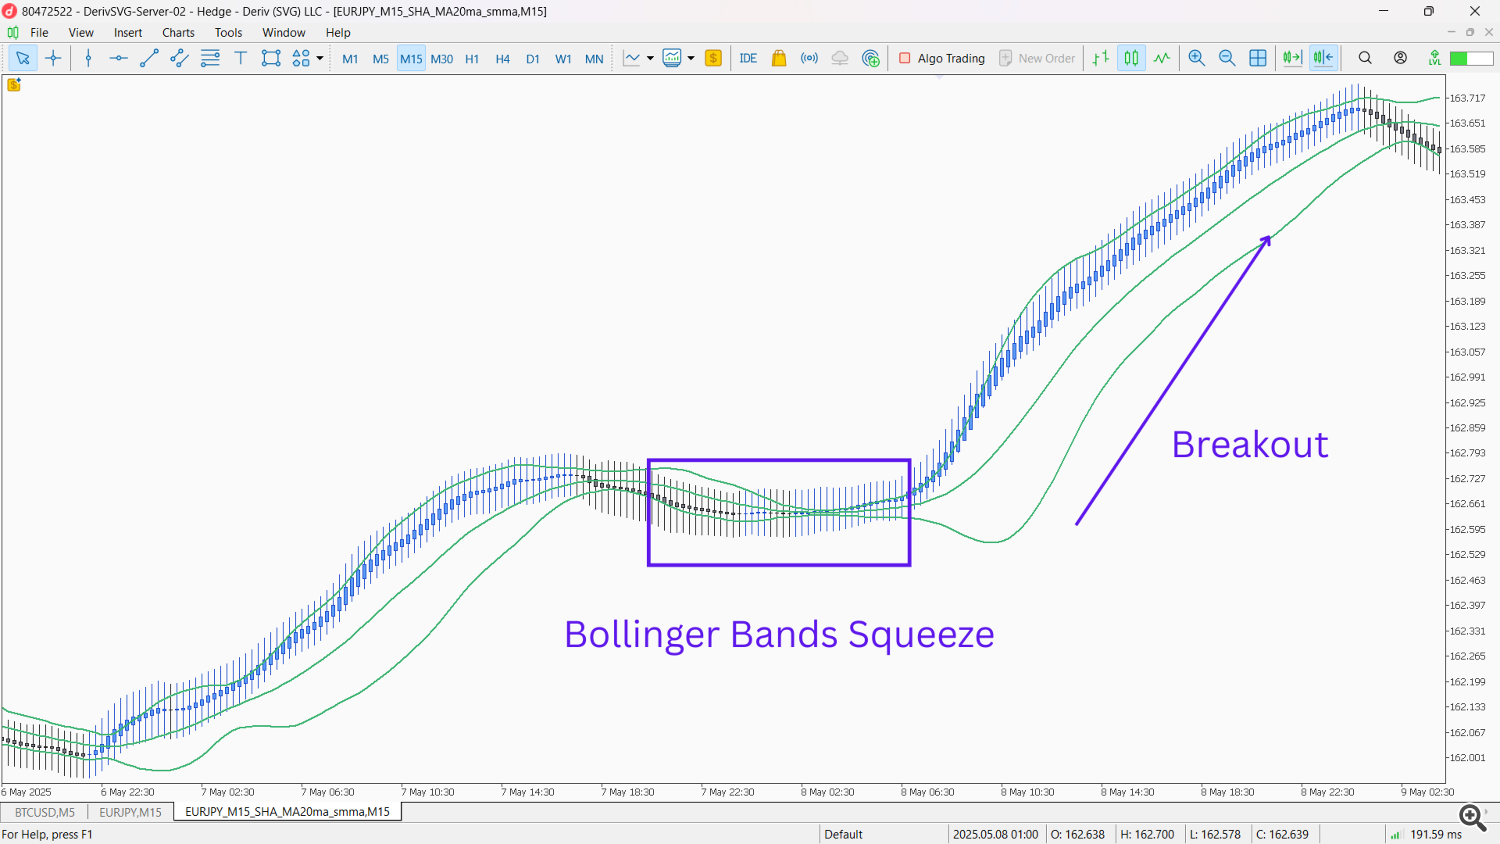Expand the chart templates dropdown arrow
The width and height of the screenshot is (1500, 844).
pyautogui.click(x=691, y=58)
